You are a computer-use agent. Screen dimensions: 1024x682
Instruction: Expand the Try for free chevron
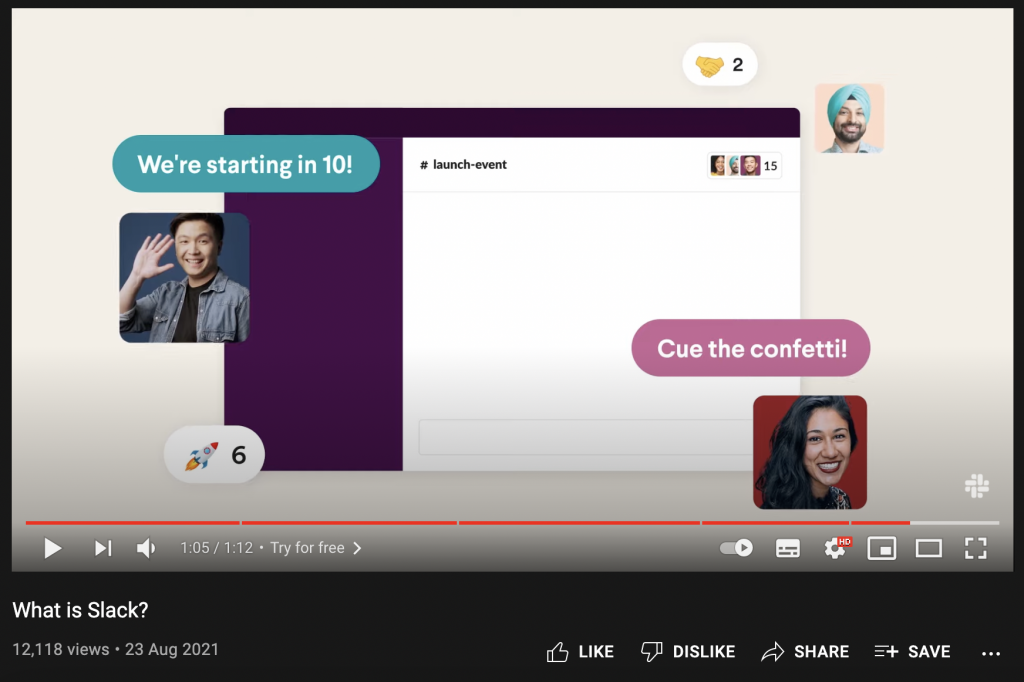(x=357, y=548)
